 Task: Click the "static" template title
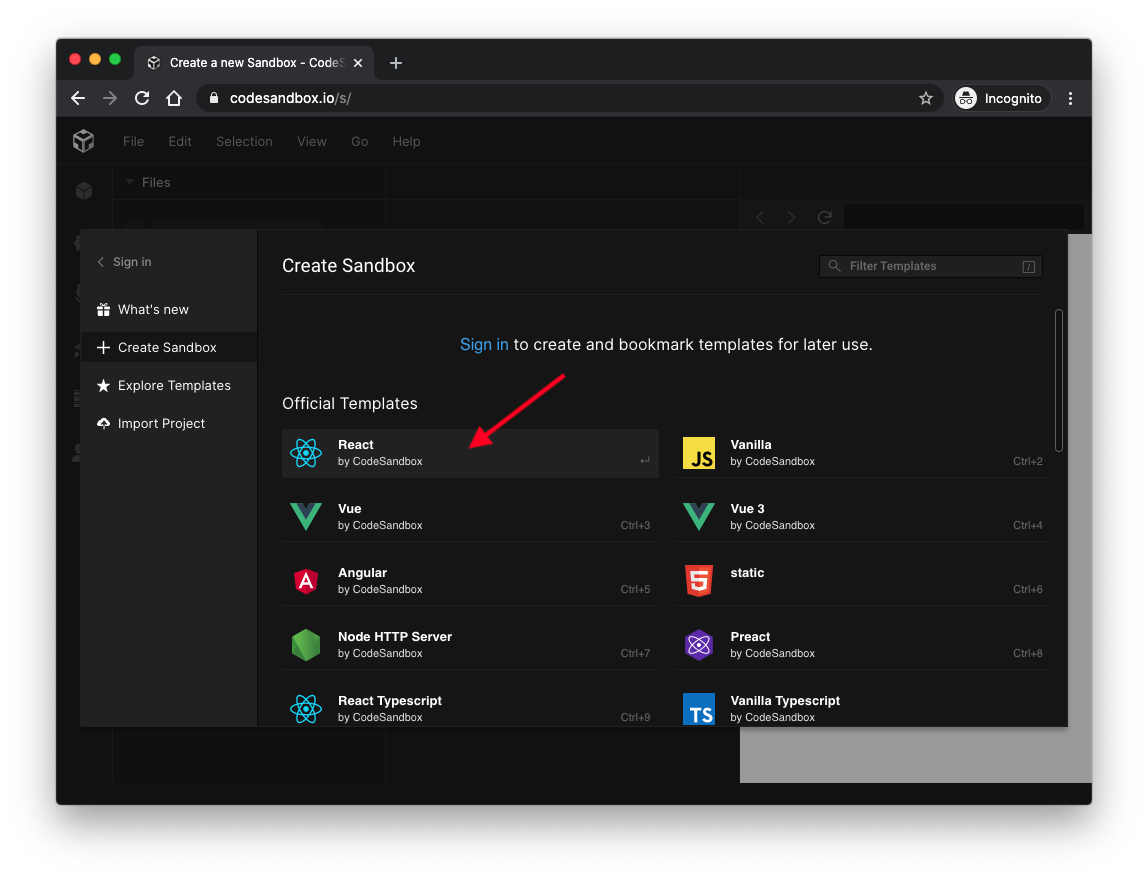(747, 572)
